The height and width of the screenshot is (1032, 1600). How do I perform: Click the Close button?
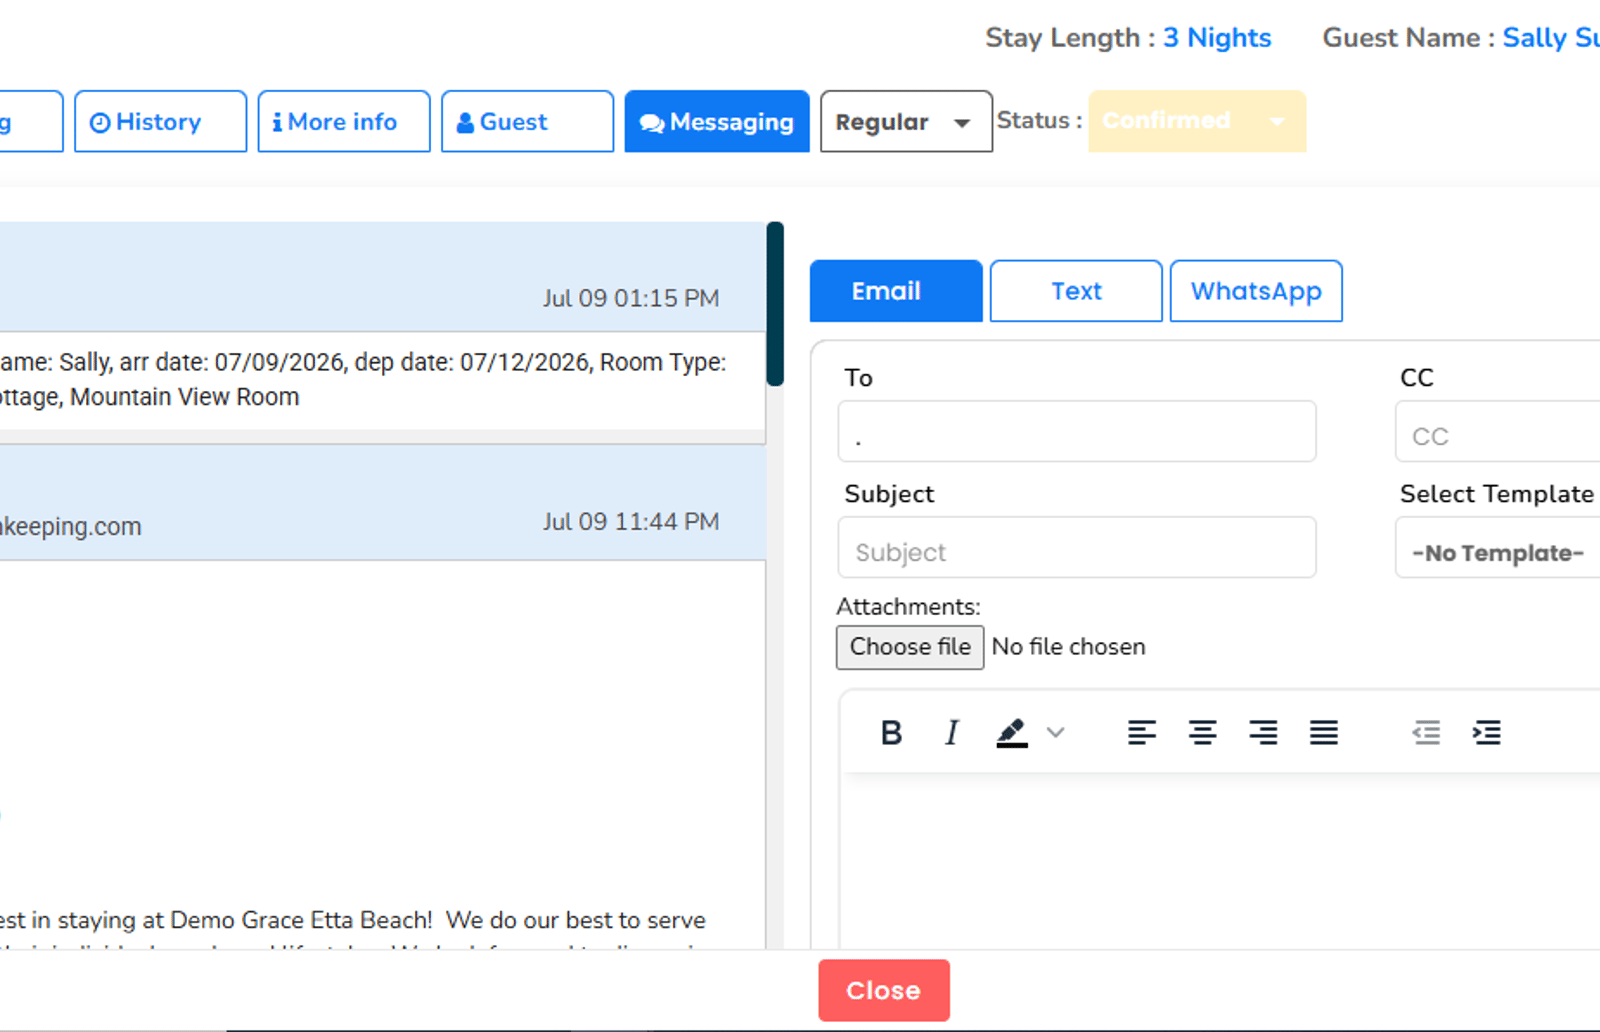(884, 991)
